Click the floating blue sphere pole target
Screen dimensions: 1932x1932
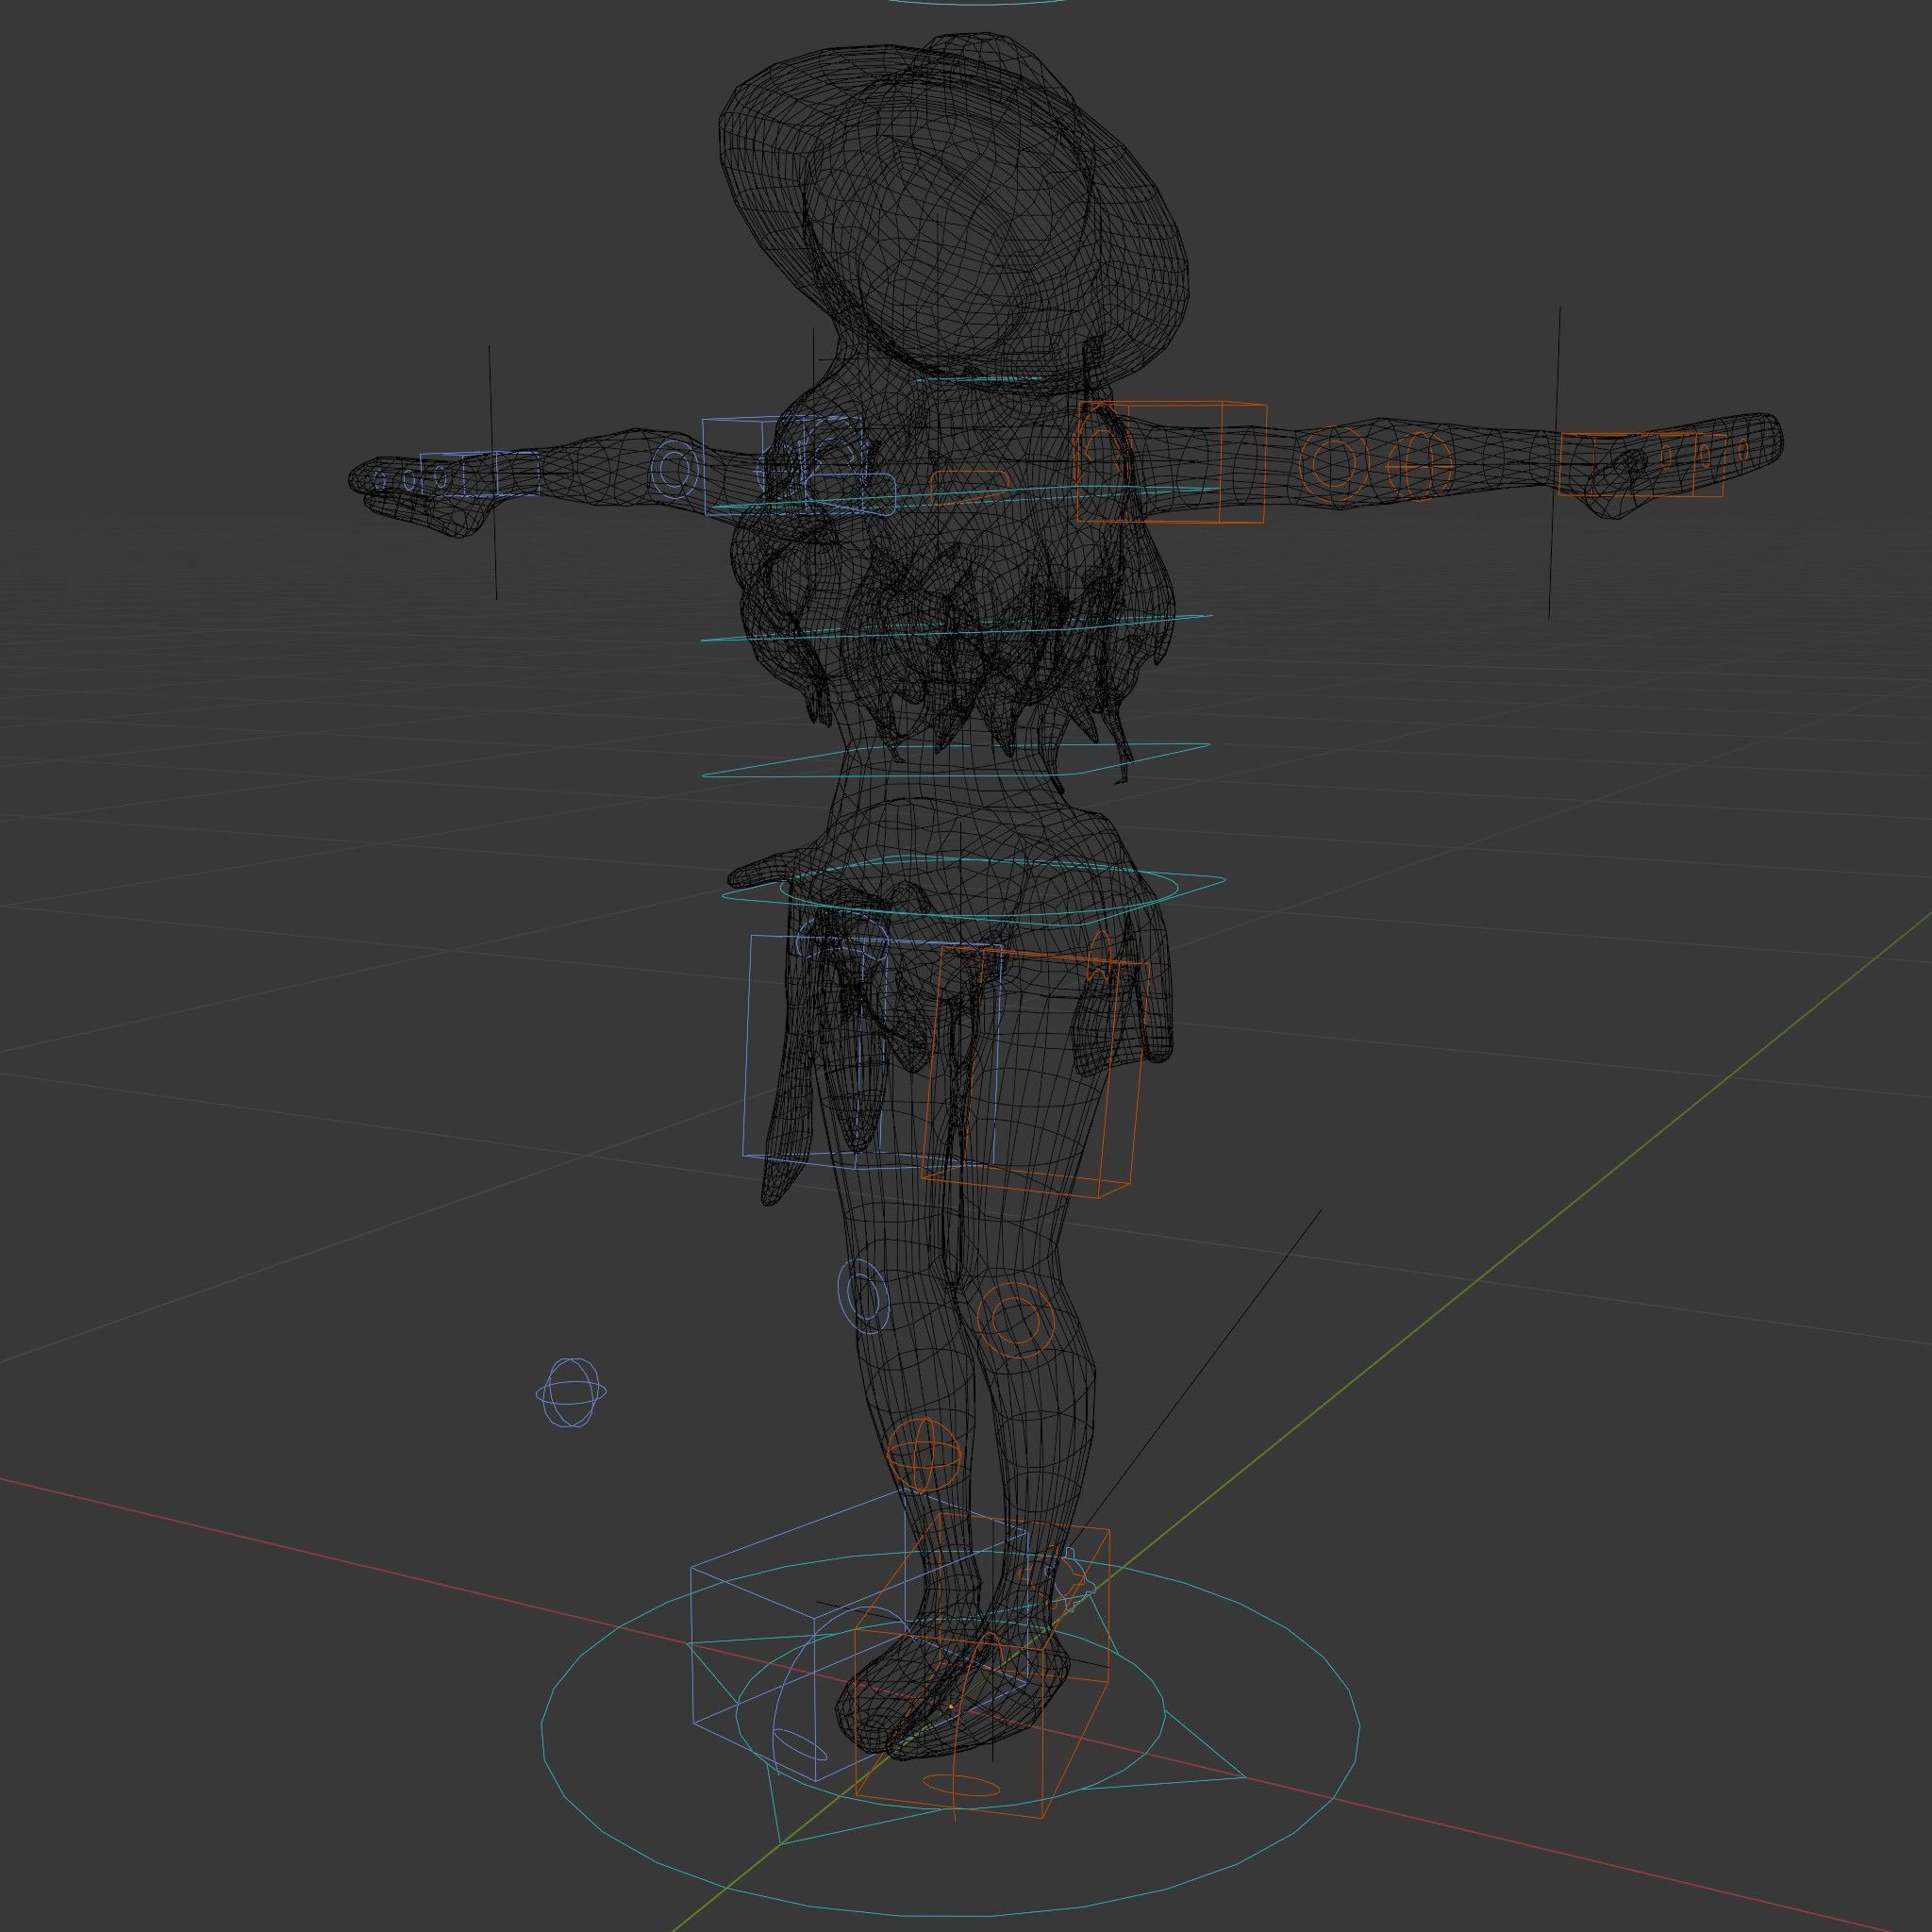572,1392
